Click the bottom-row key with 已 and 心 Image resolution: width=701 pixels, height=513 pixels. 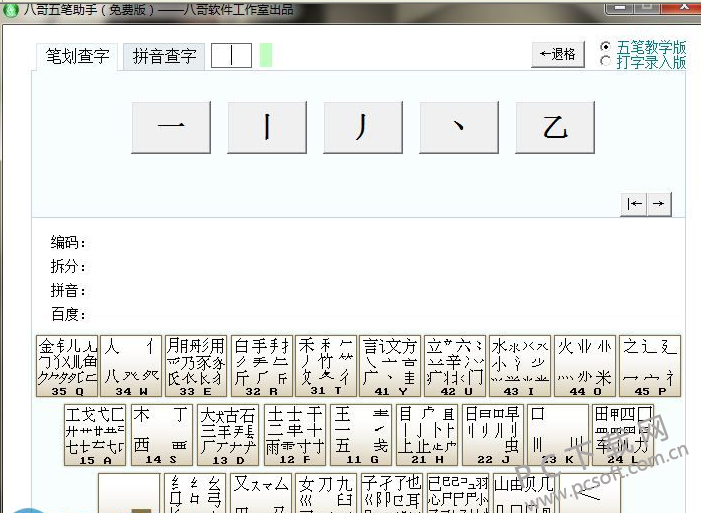pos(458,493)
